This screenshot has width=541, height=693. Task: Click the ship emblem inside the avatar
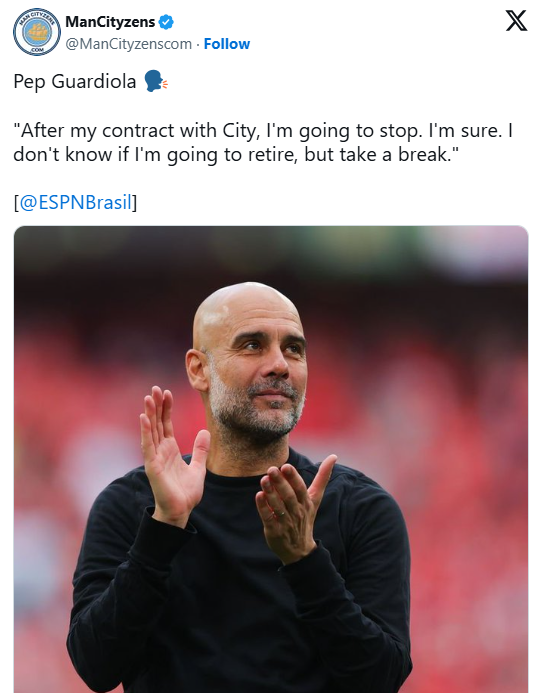click(37, 32)
